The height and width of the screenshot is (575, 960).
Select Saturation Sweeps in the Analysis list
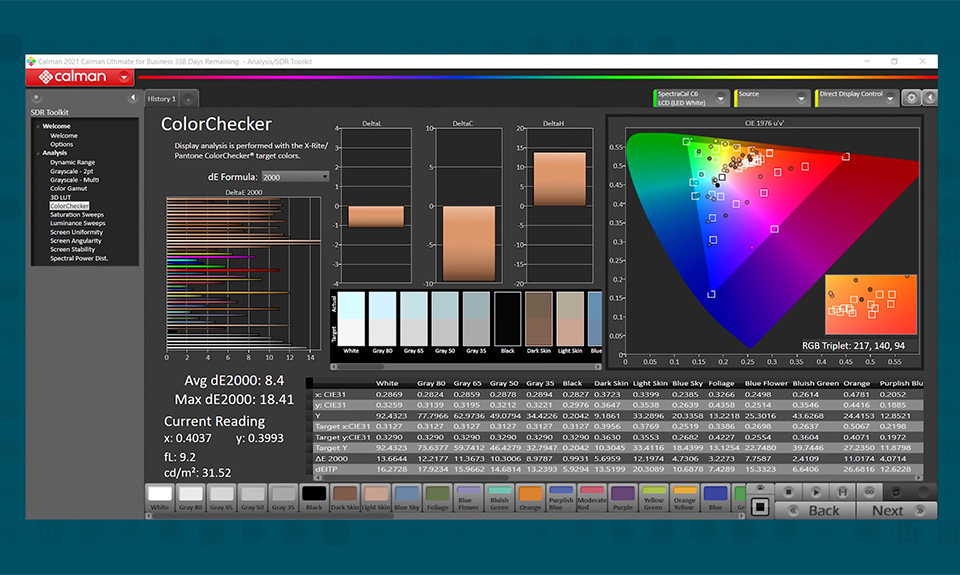[77, 214]
